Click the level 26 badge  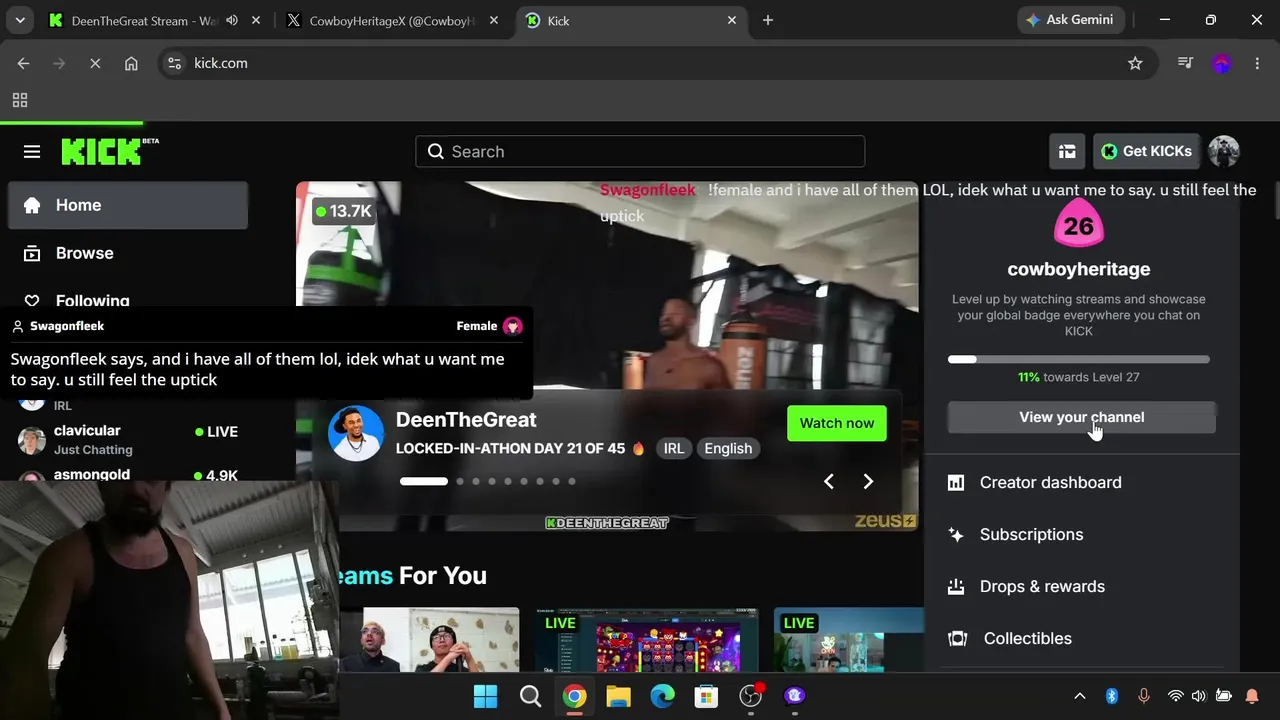1079,225
